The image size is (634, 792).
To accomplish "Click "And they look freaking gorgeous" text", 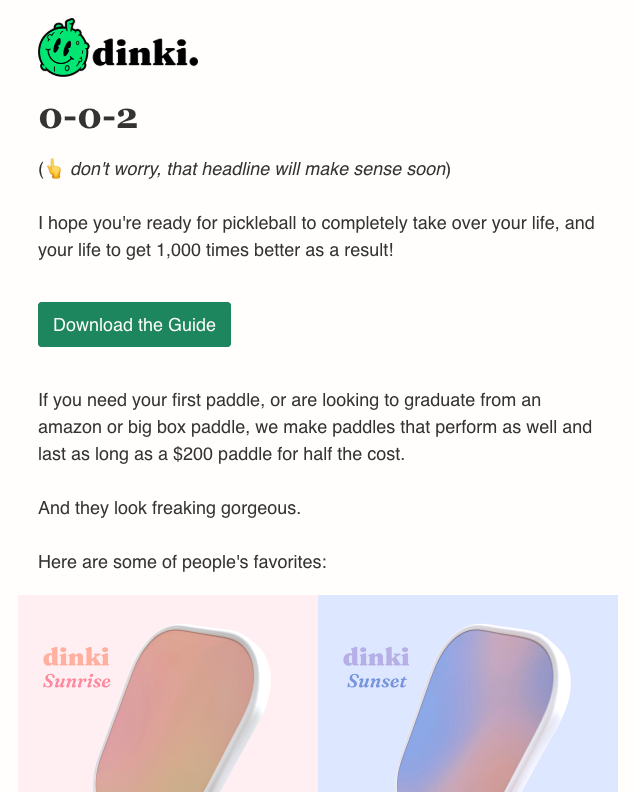I will (169, 508).
